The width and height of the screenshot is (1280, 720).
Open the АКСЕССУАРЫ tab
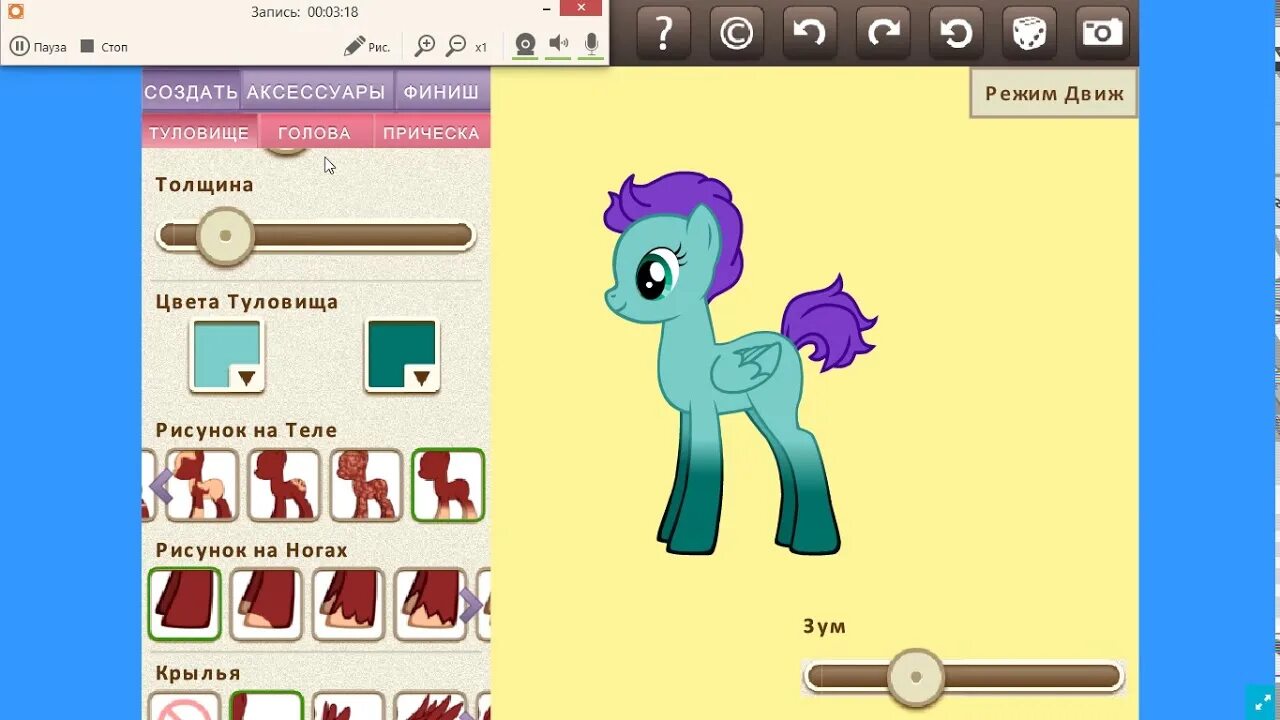click(x=316, y=92)
